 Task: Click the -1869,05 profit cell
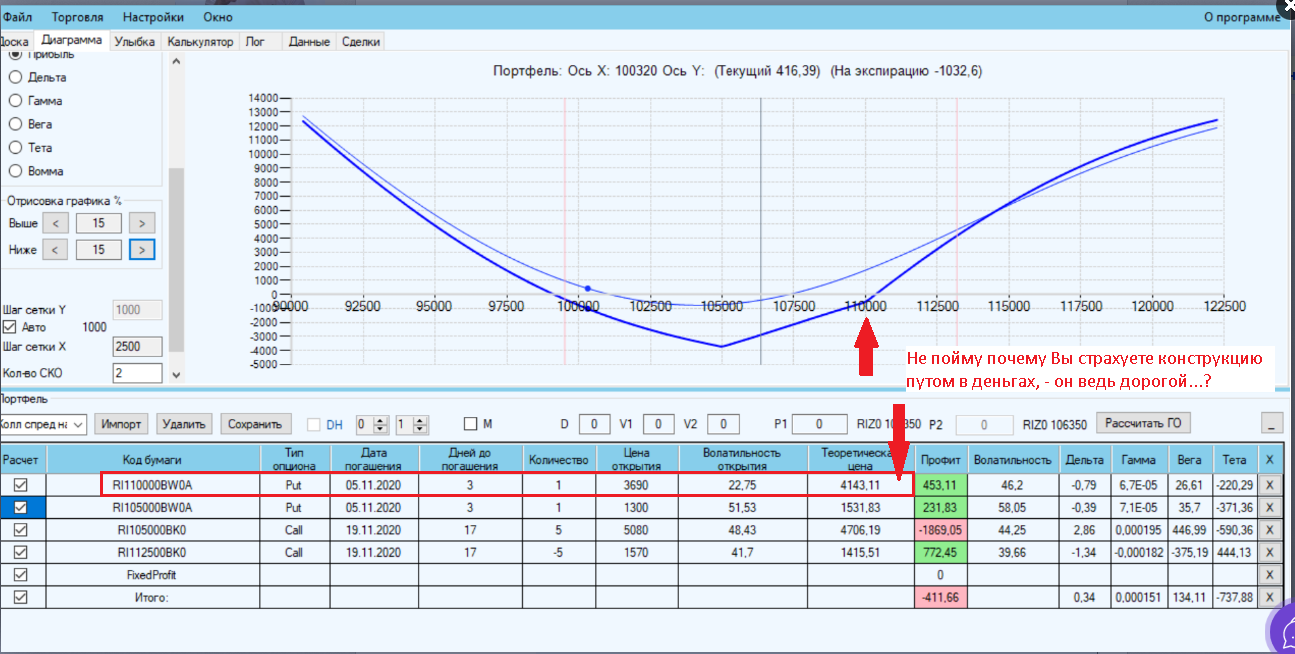(941, 530)
